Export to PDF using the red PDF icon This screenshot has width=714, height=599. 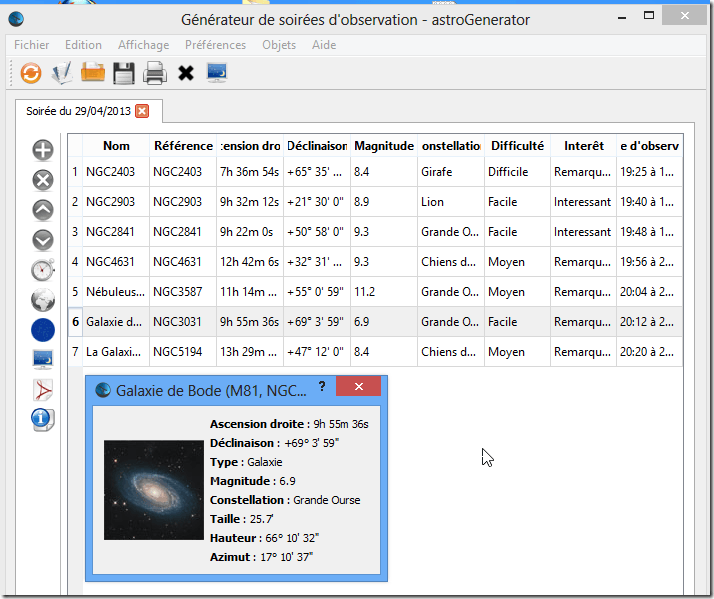43,389
